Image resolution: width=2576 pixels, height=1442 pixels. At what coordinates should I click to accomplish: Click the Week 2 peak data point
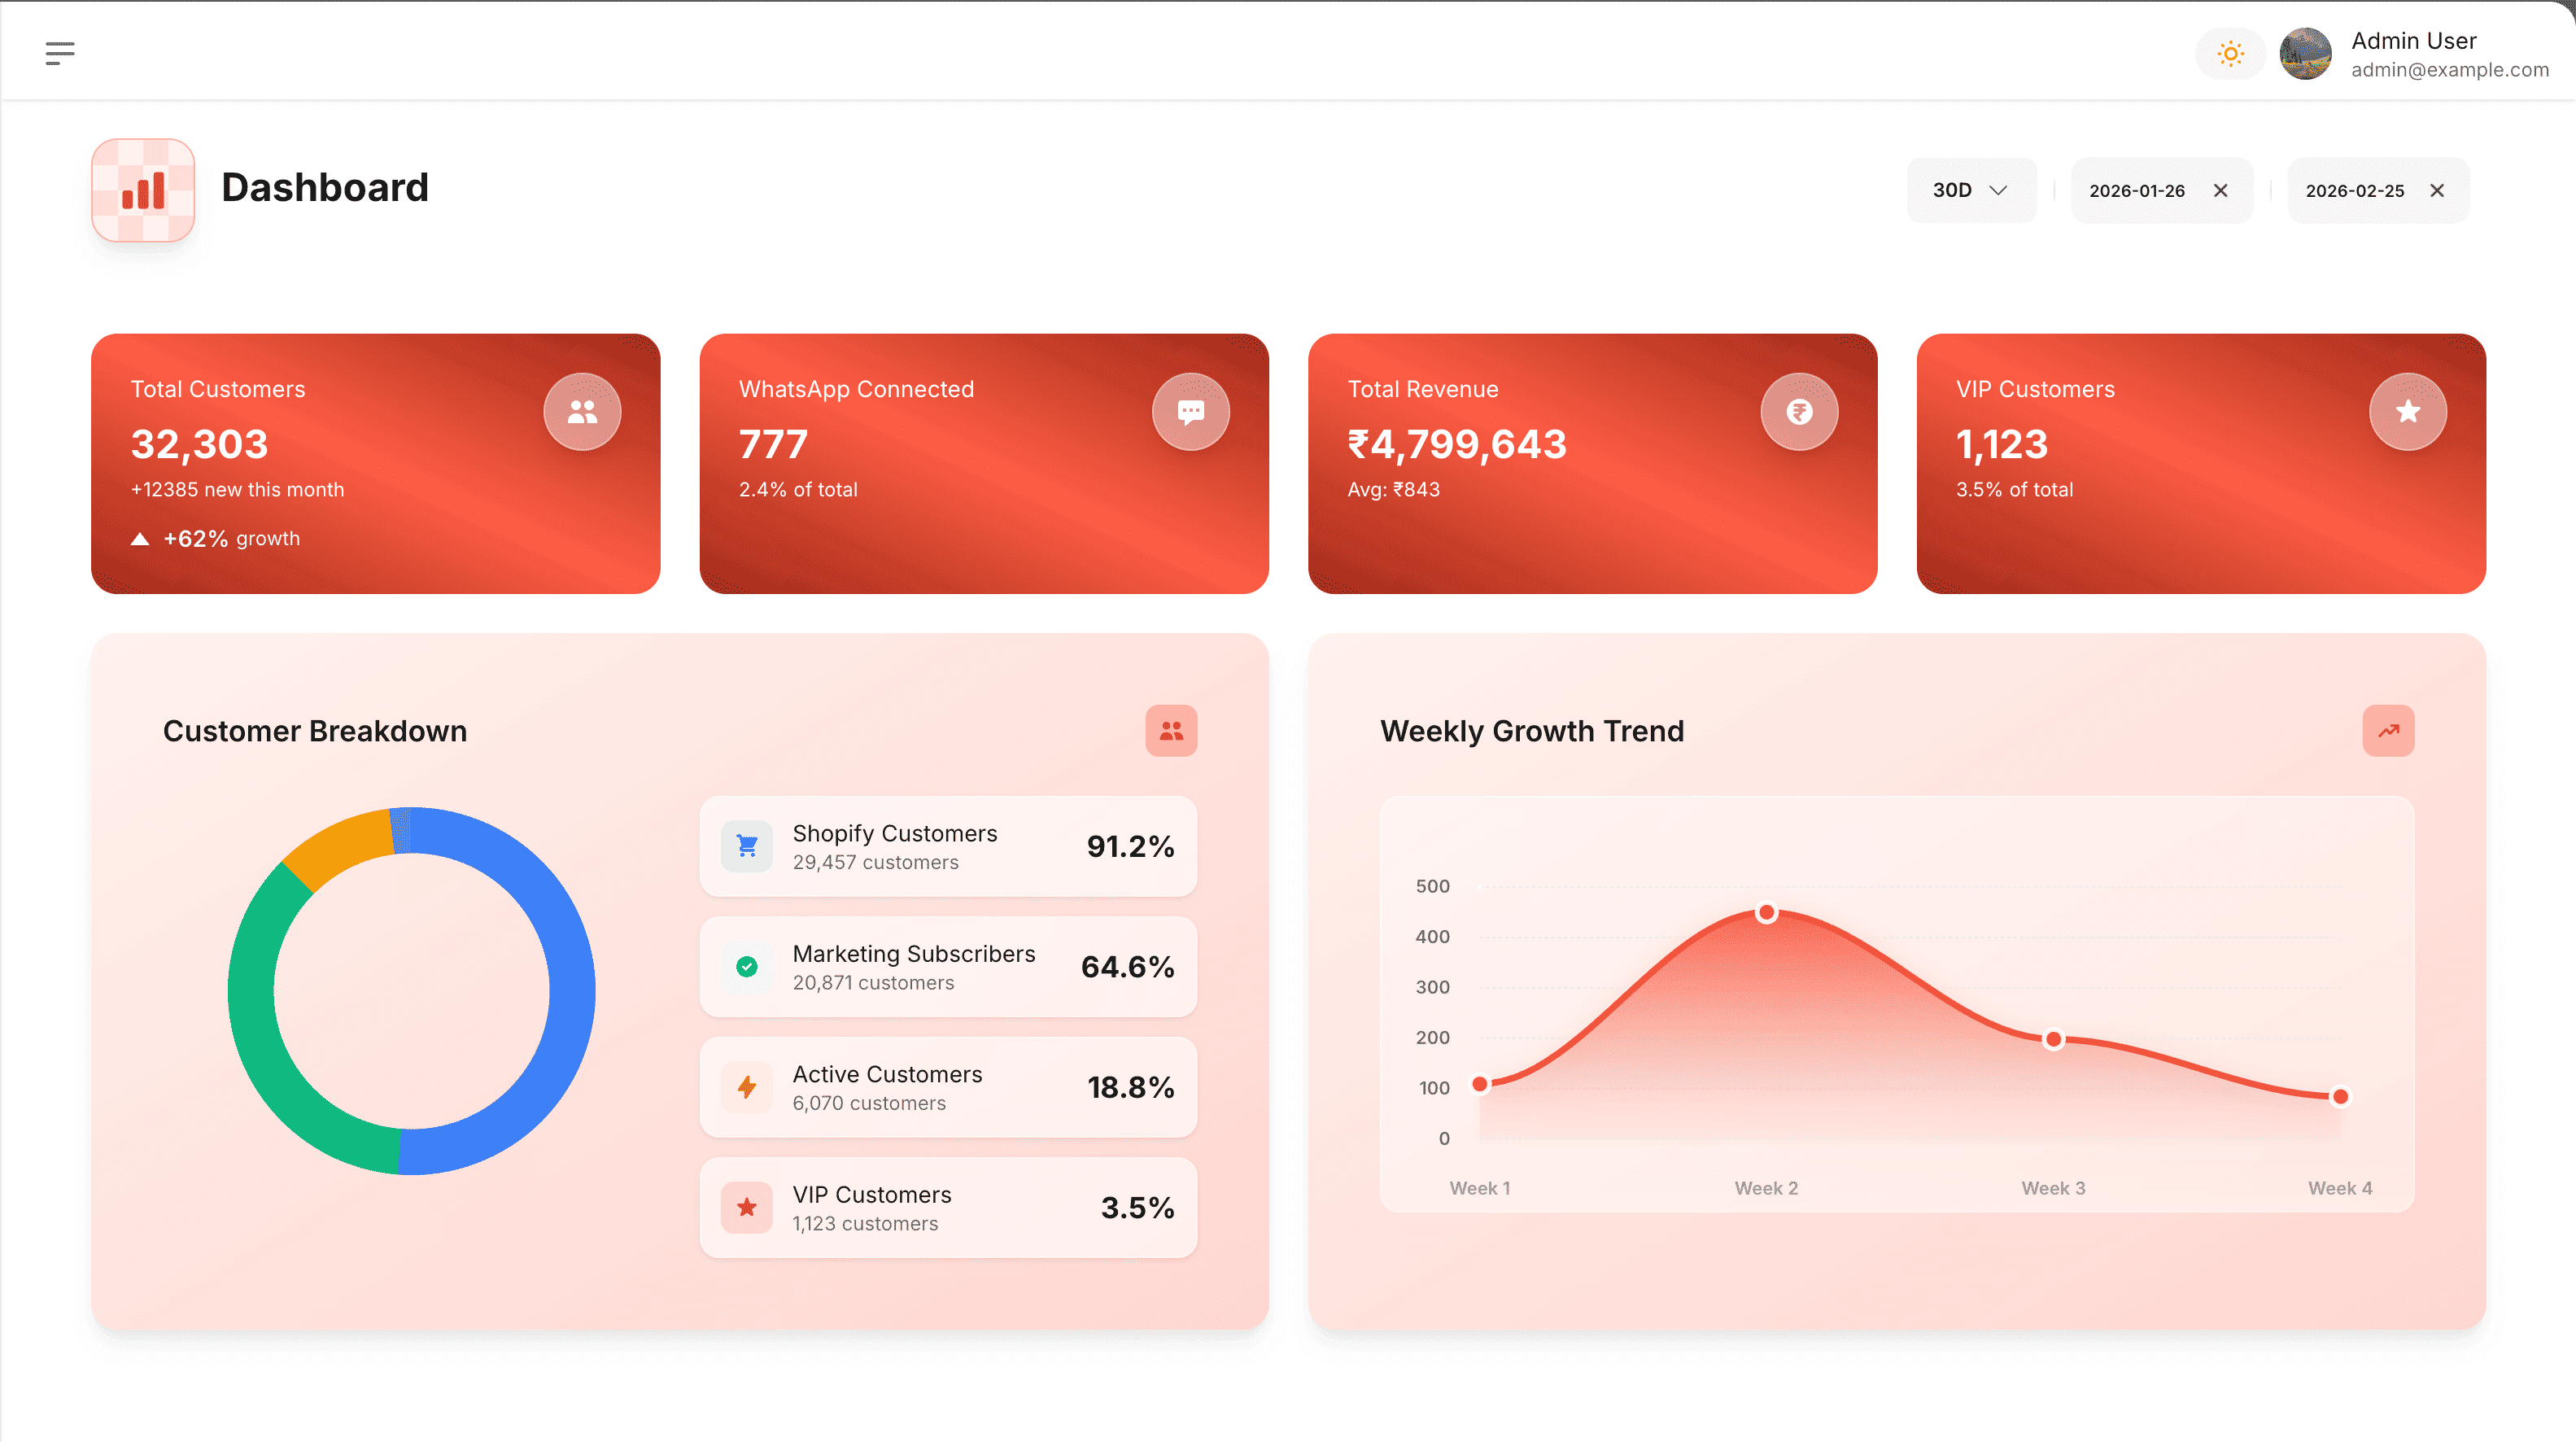(1766, 912)
